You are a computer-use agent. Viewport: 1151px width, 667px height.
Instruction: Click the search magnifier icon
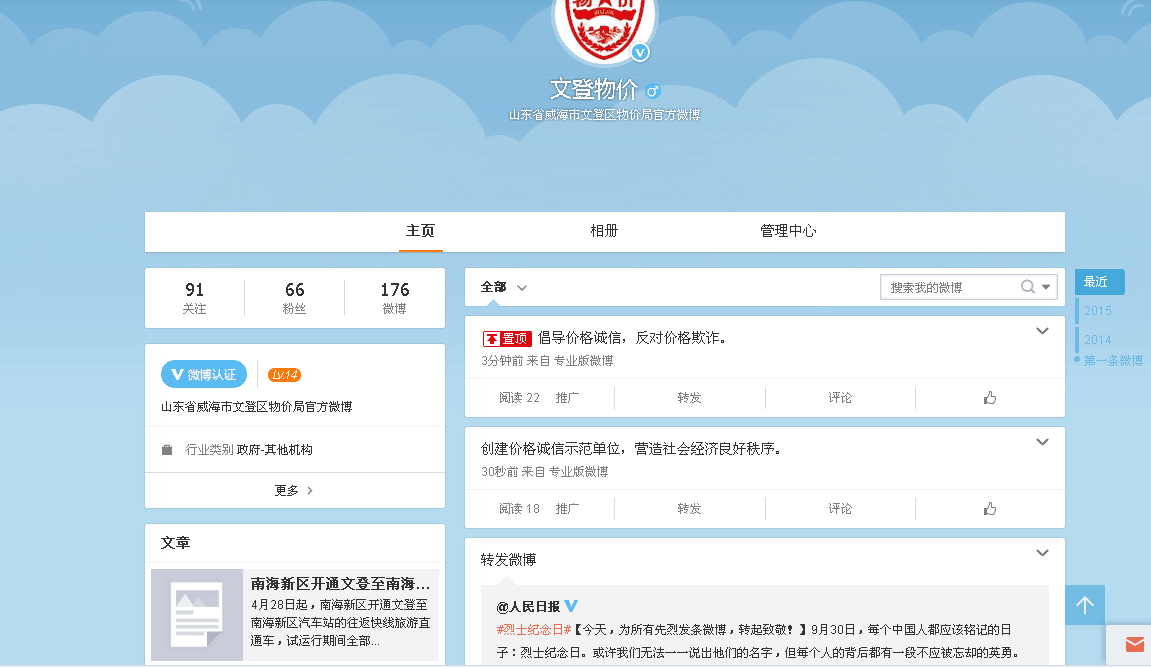point(1027,287)
